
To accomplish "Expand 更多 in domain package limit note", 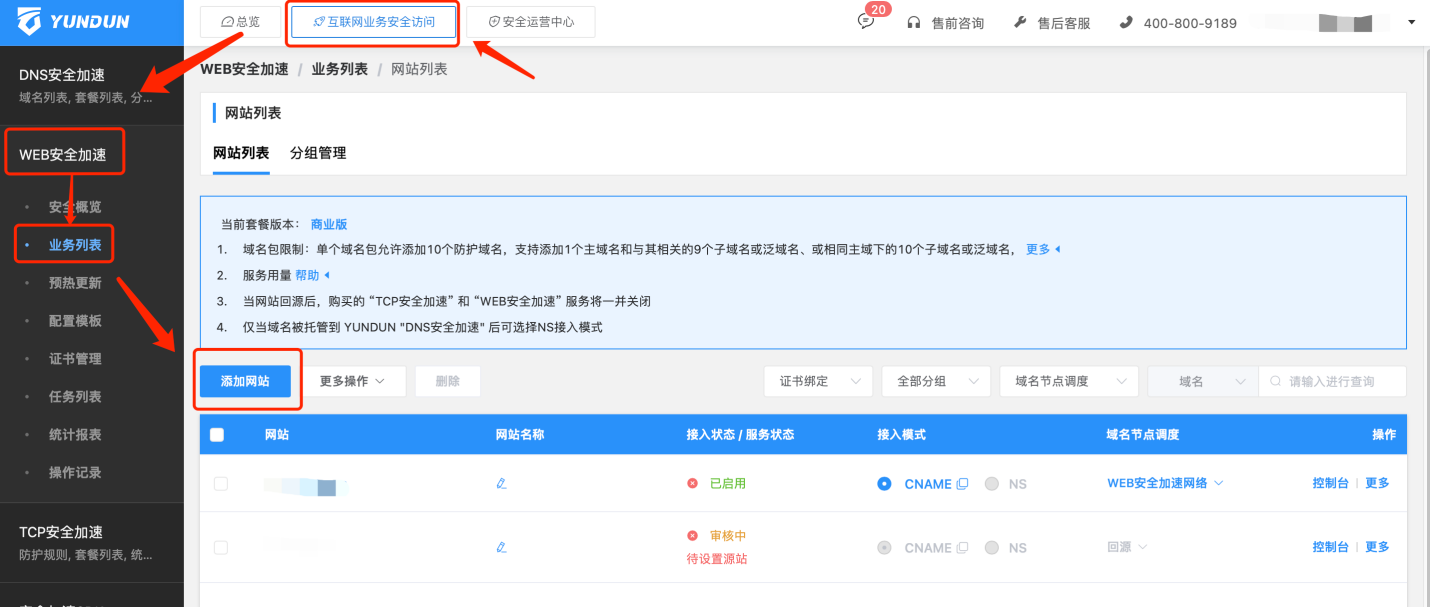I will 1043,249.
